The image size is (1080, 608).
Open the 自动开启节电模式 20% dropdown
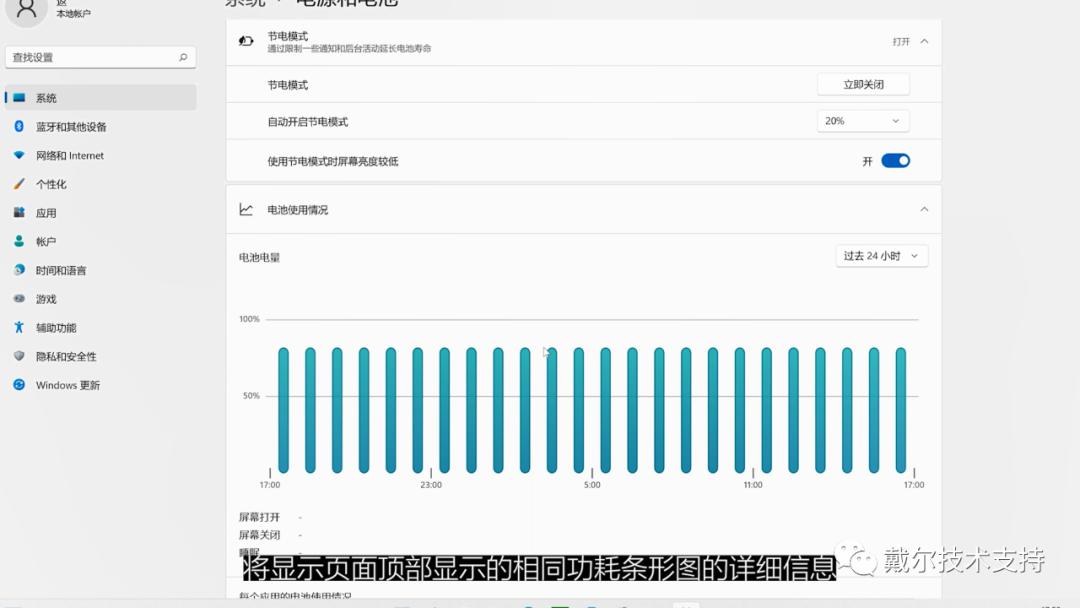coord(862,120)
